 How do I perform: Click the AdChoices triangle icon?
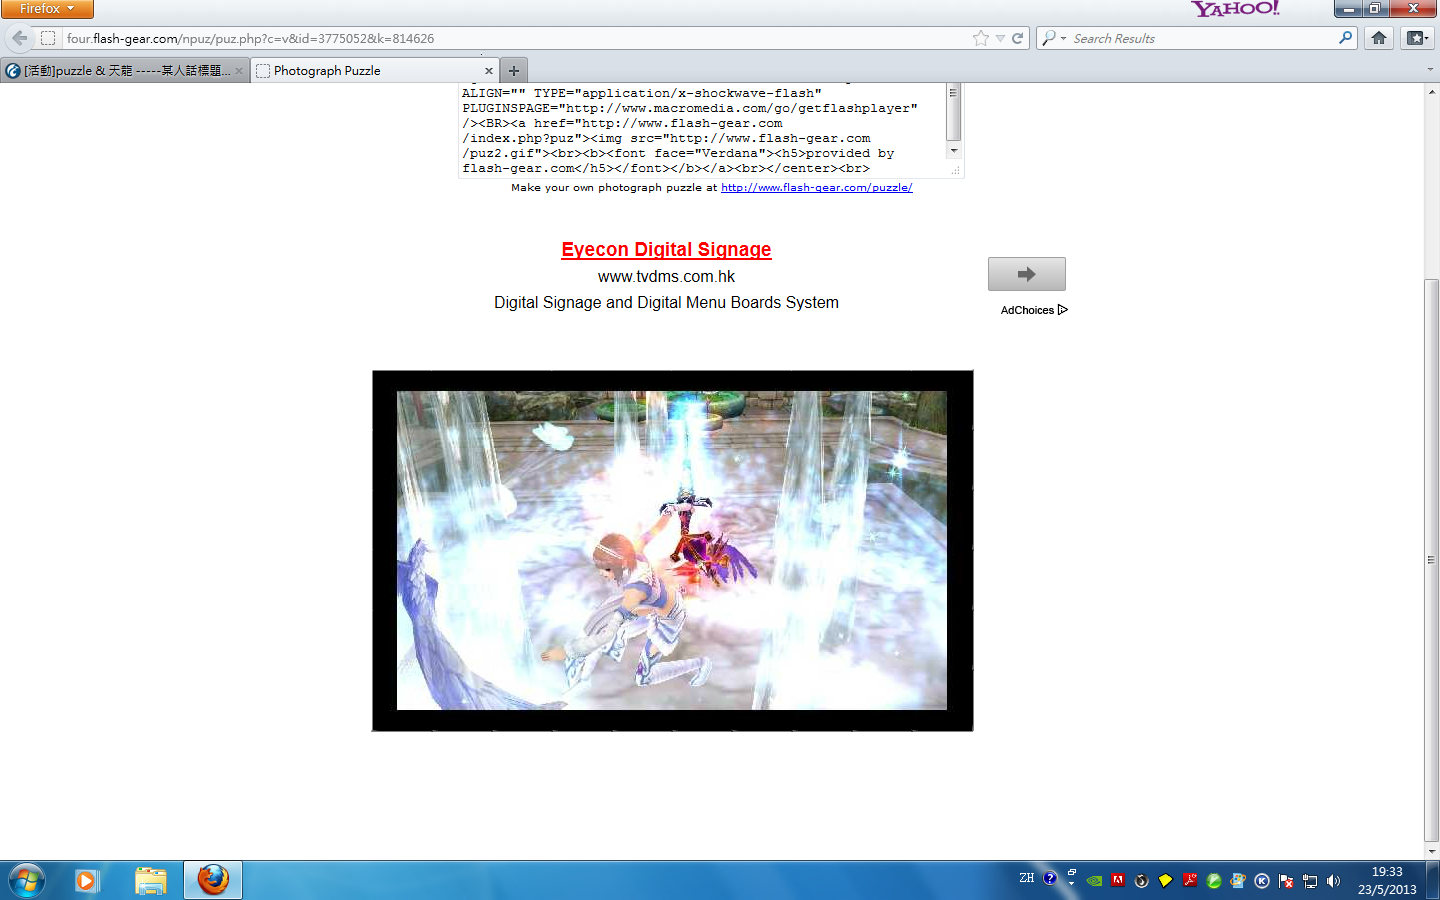pyautogui.click(x=1063, y=310)
